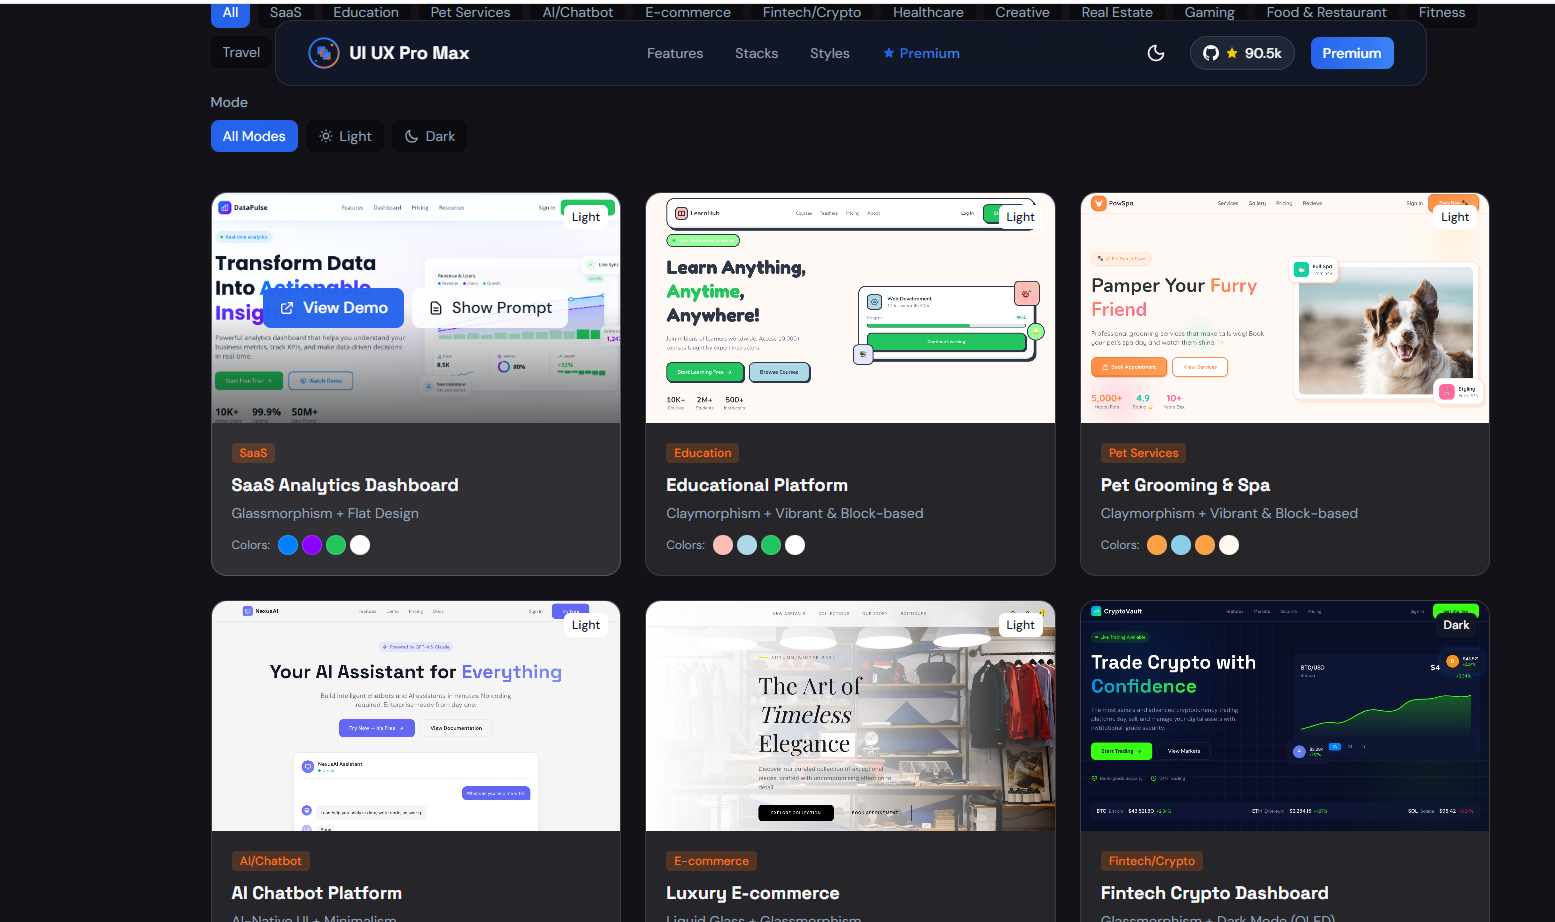Click the blue swatch on SaaS Analytics card
1555x922 pixels.
288,545
